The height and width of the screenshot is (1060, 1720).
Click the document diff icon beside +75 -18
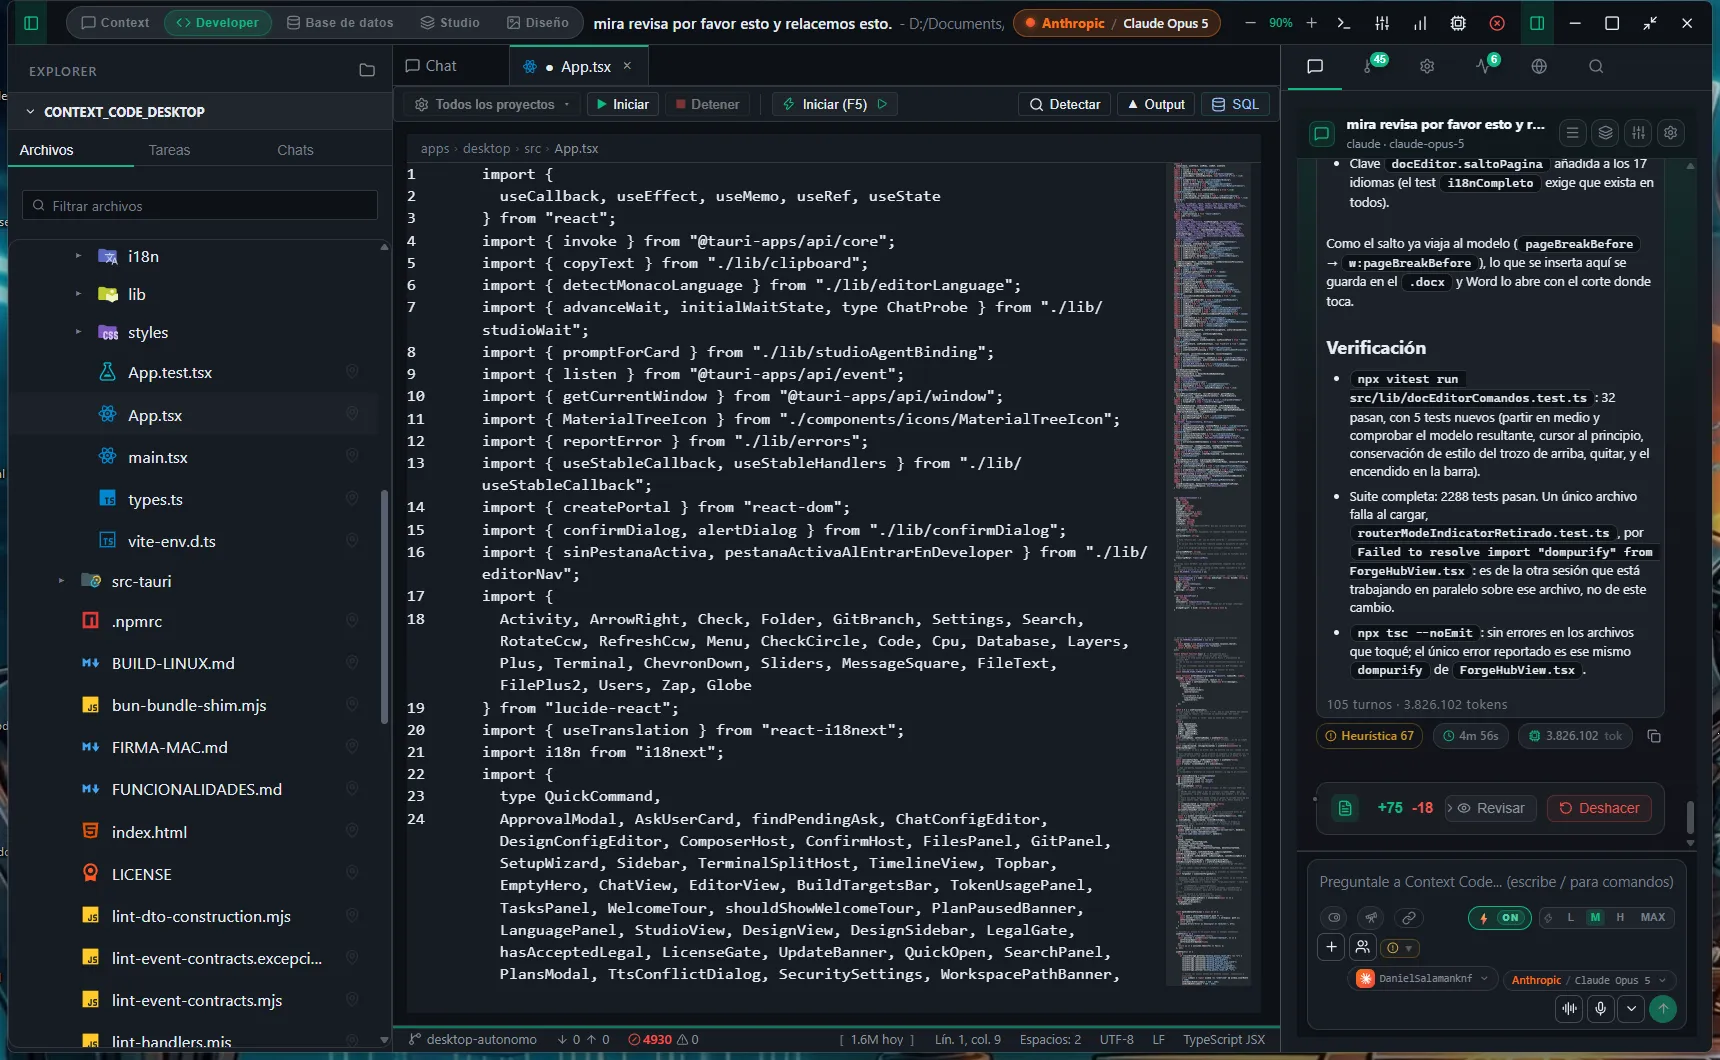point(1345,808)
